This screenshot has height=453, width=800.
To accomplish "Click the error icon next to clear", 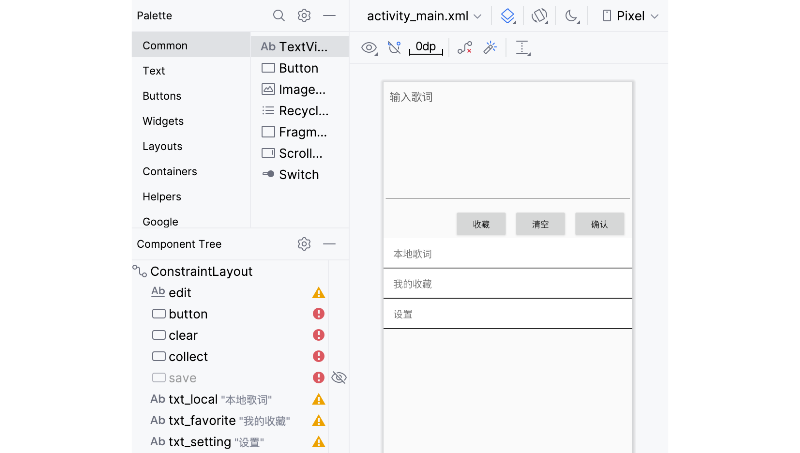I will tap(318, 335).
